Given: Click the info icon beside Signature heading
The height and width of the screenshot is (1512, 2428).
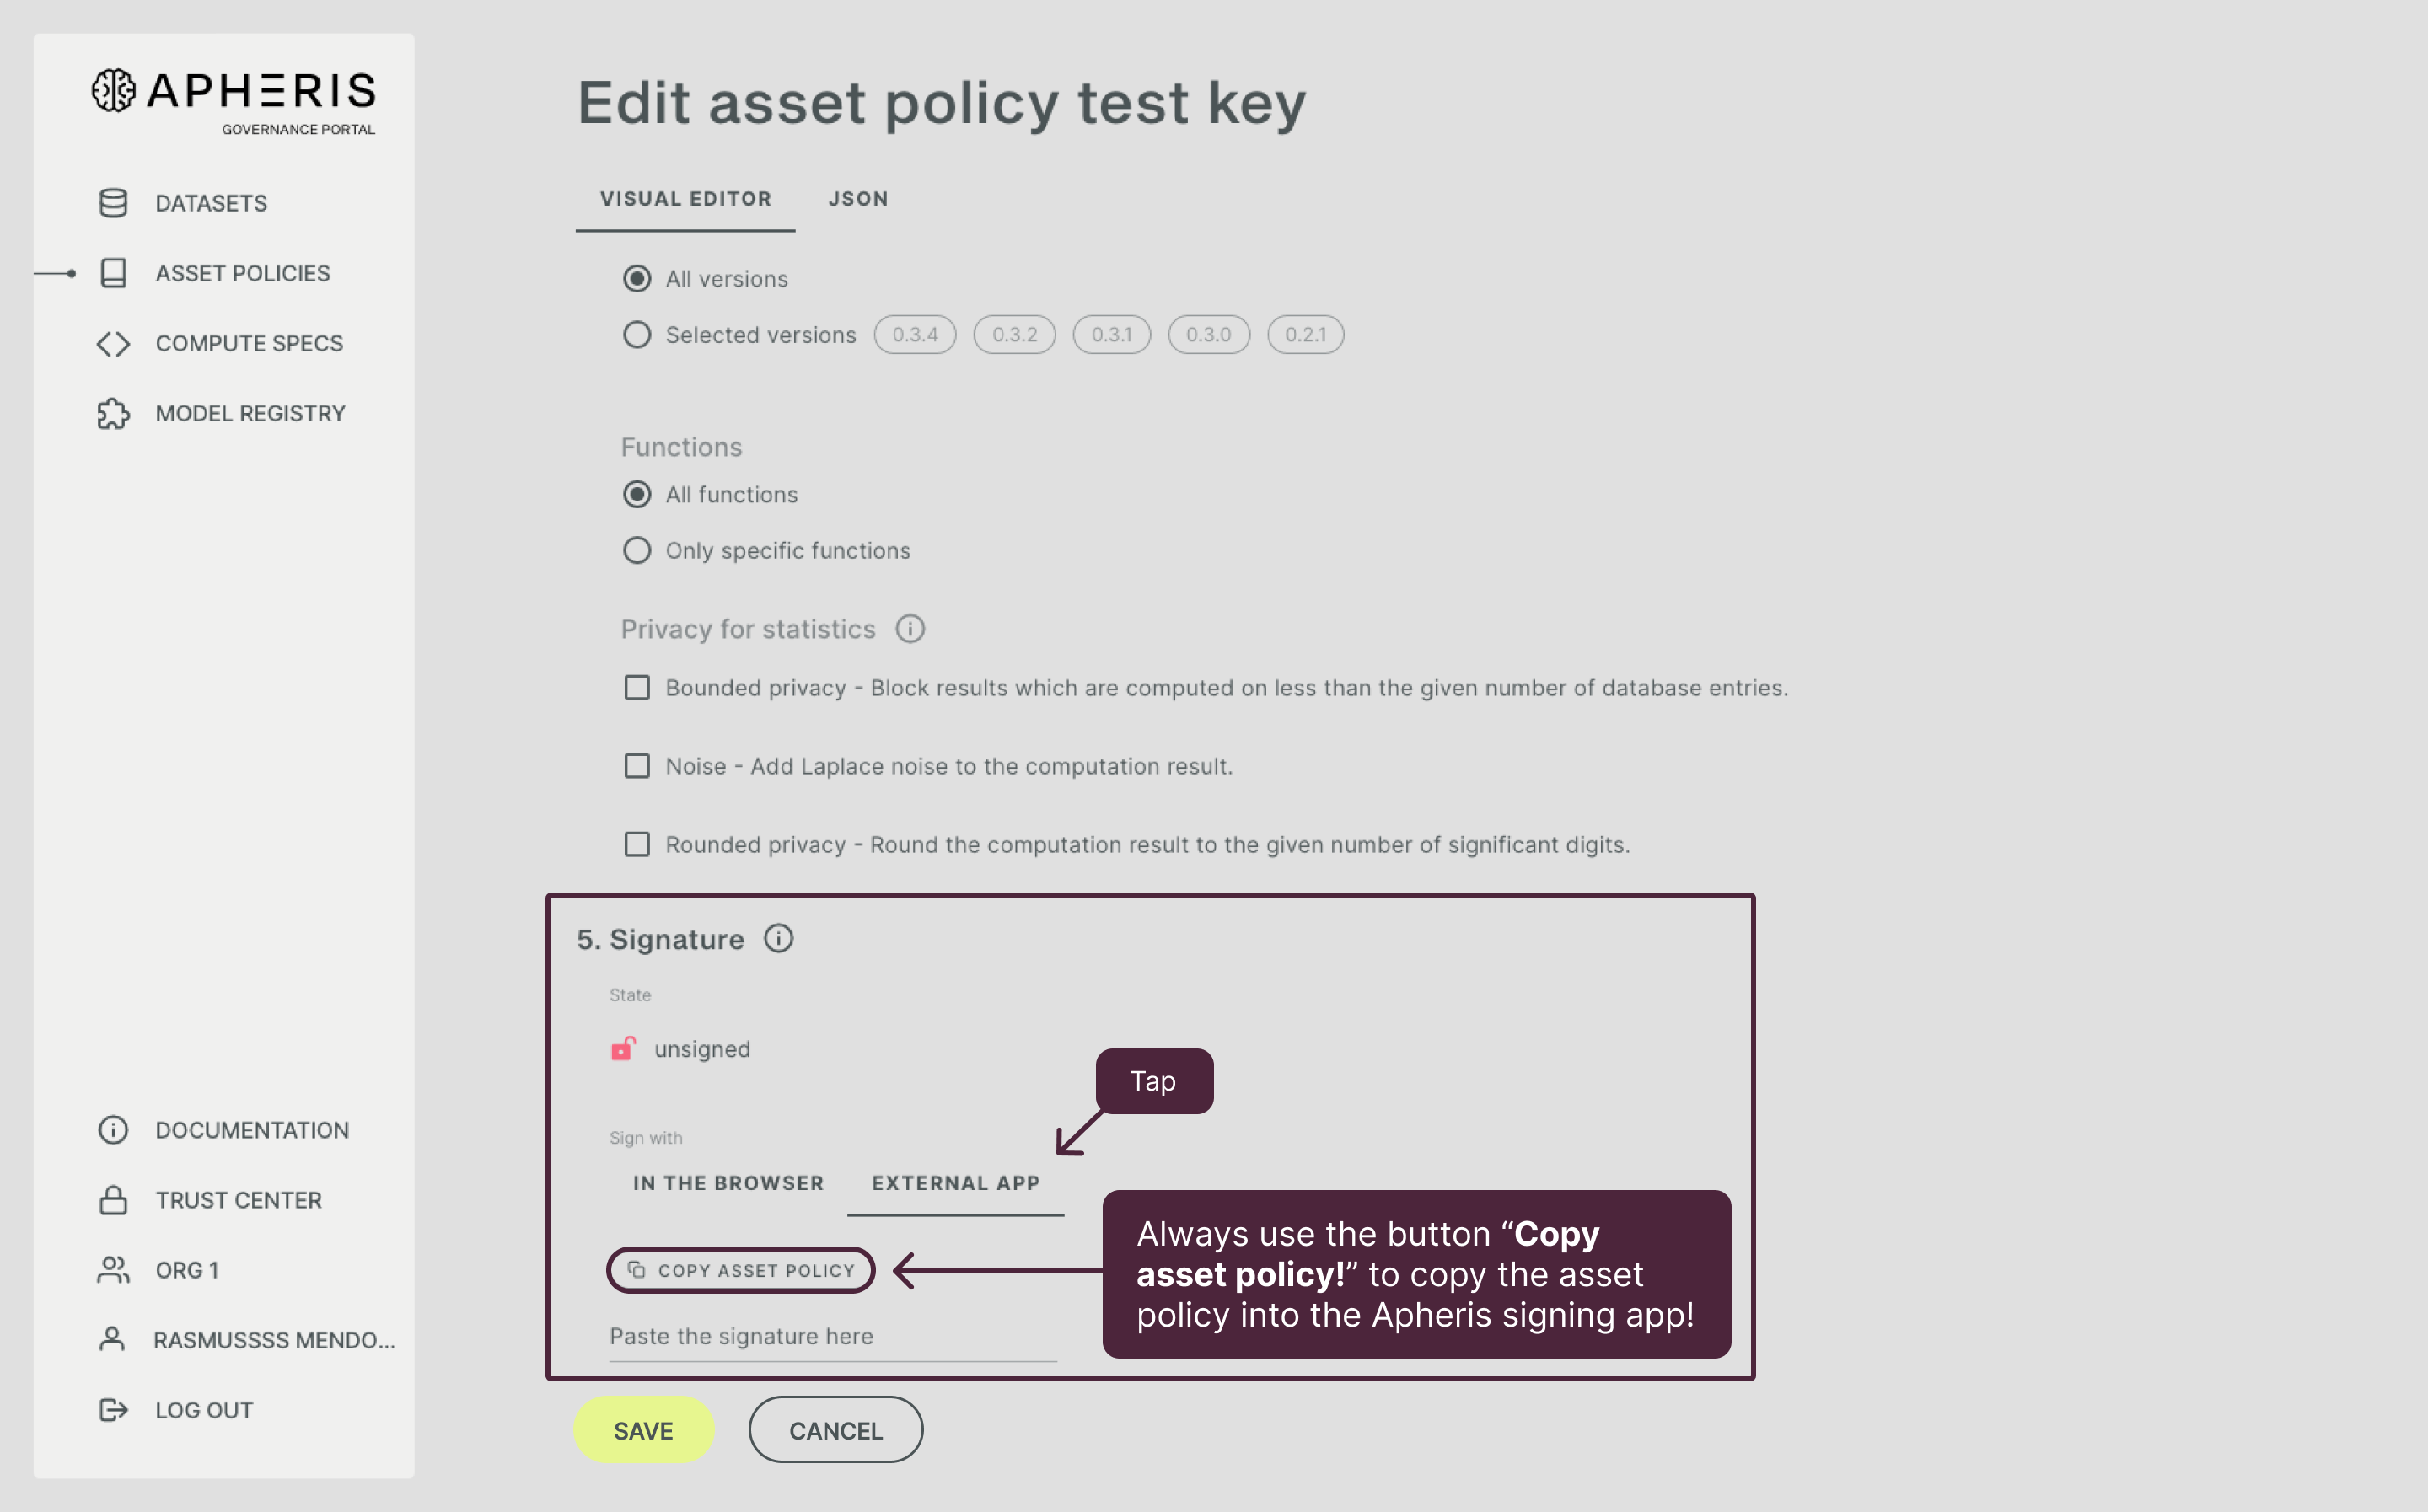Looking at the screenshot, I should [779, 938].
